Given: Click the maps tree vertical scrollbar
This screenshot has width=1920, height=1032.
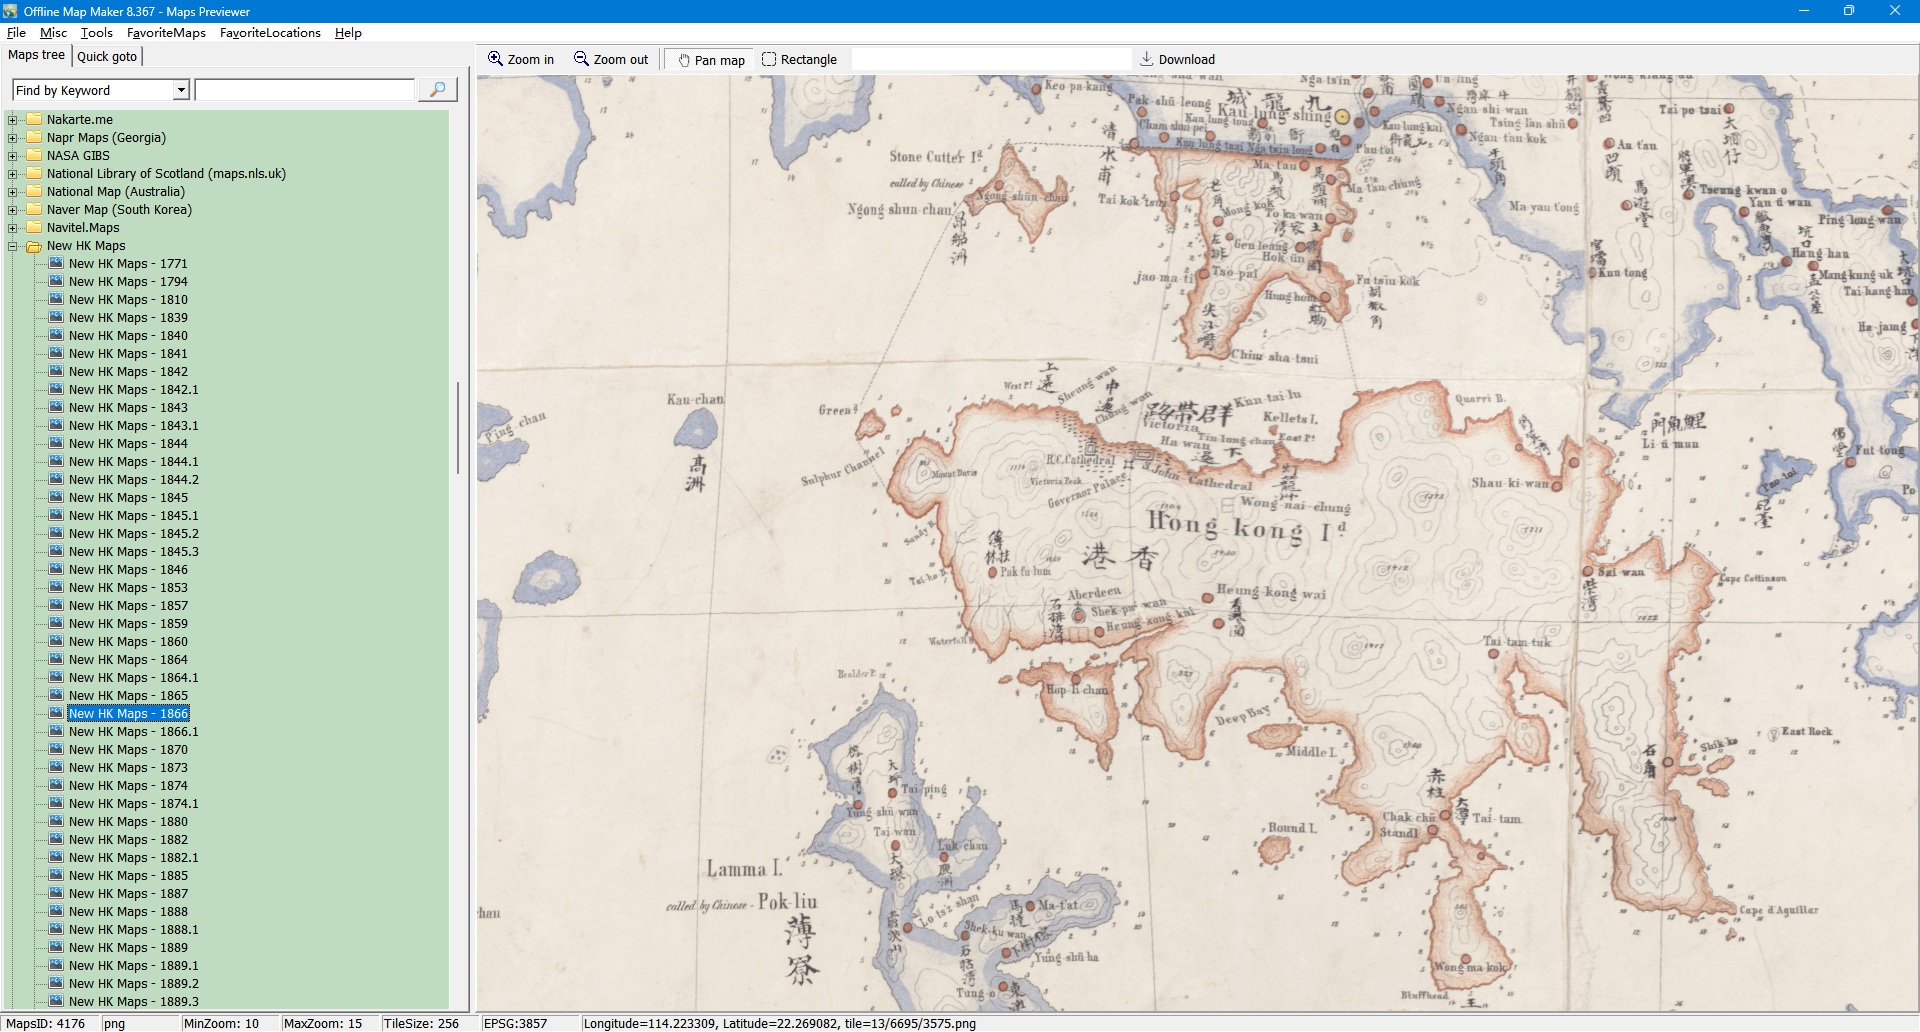Looking at the screenshot, I should tap(458, 428).
